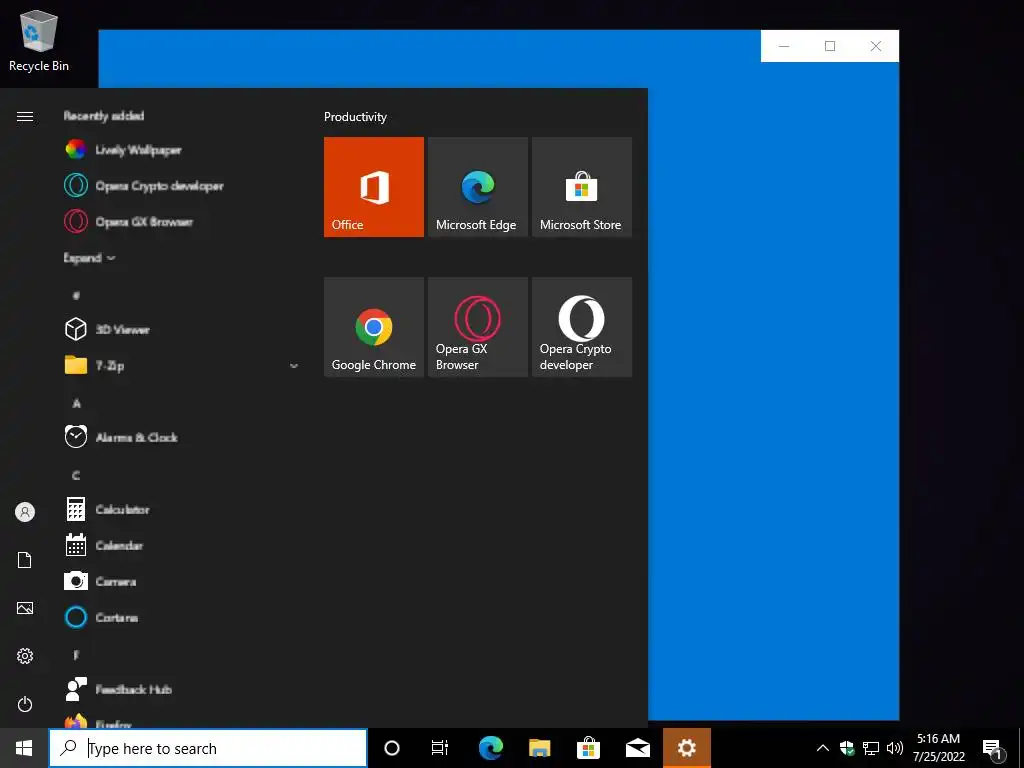Viewport: 1024px width, 768px height.
Task: Click the # section header
Action: (x=76, y=295)
